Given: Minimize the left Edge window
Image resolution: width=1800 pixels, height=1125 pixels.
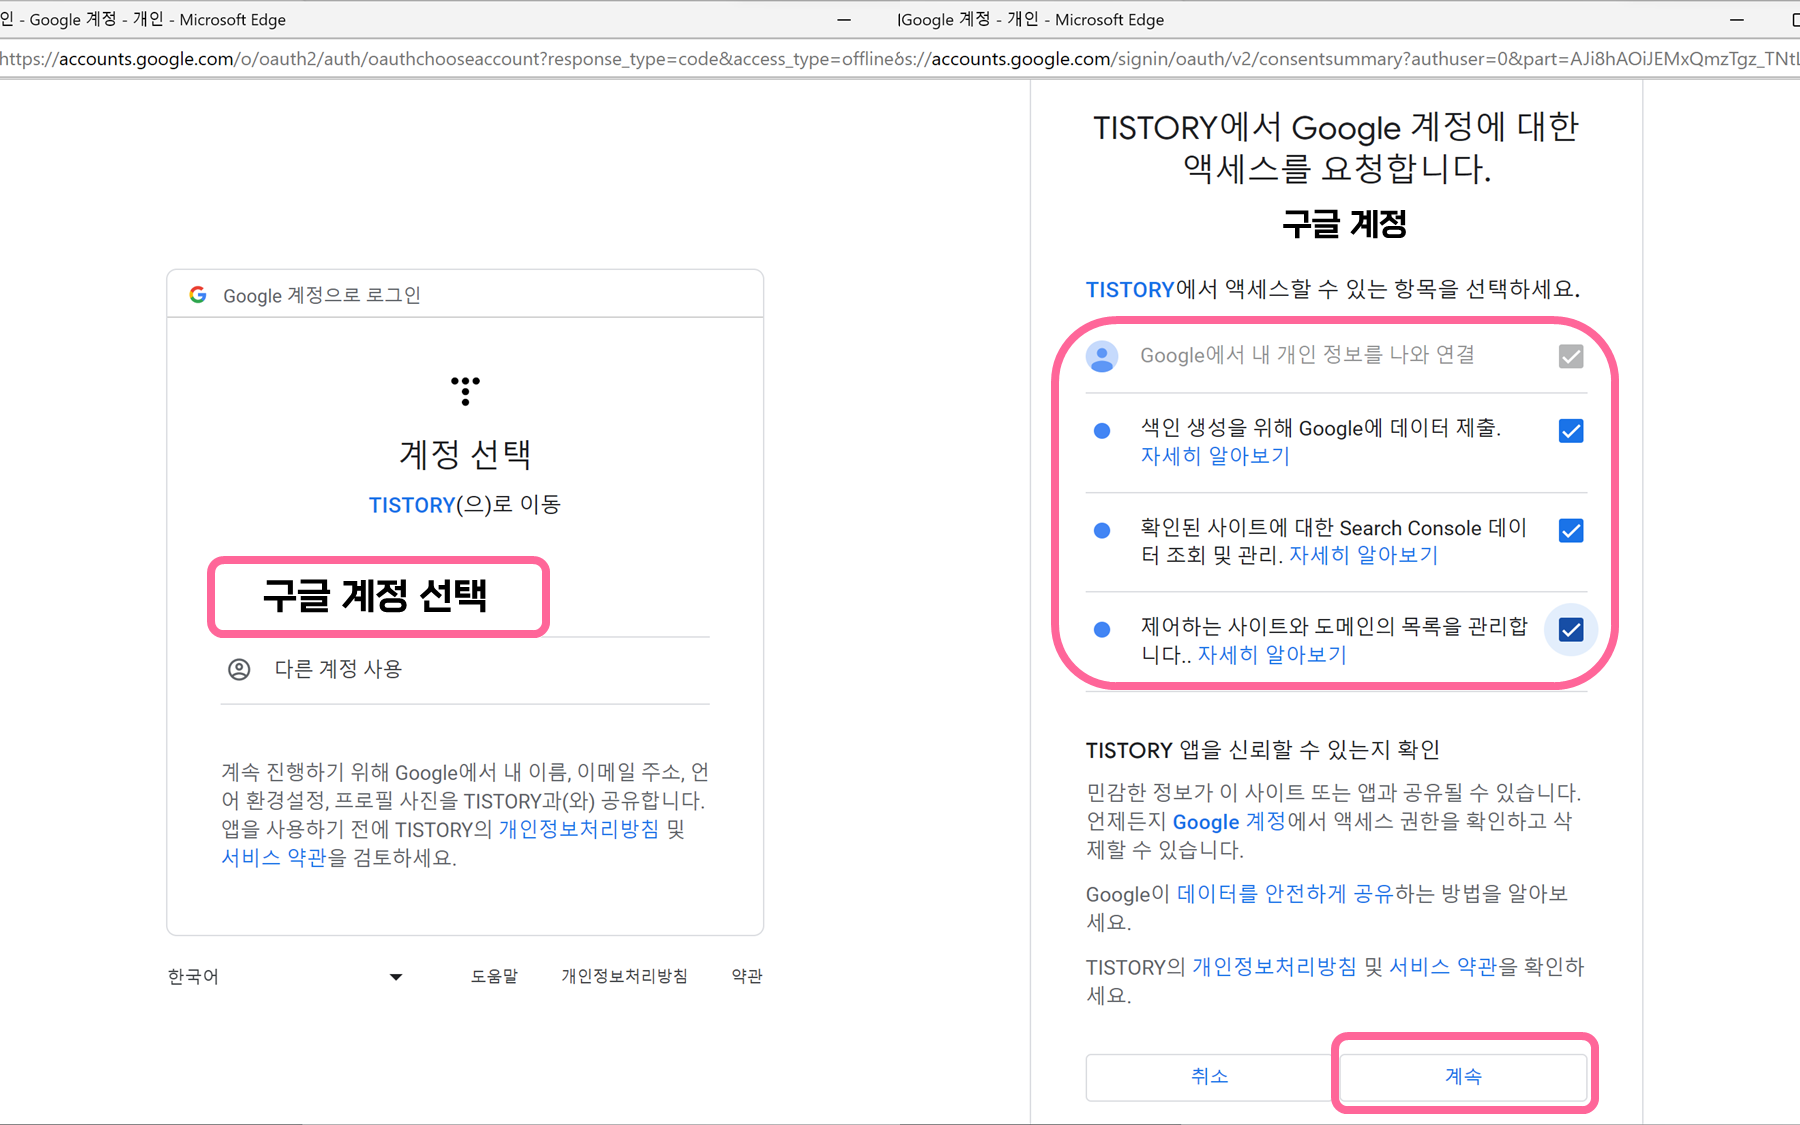Looking at the screenshot, I should [x=844, y=19].
